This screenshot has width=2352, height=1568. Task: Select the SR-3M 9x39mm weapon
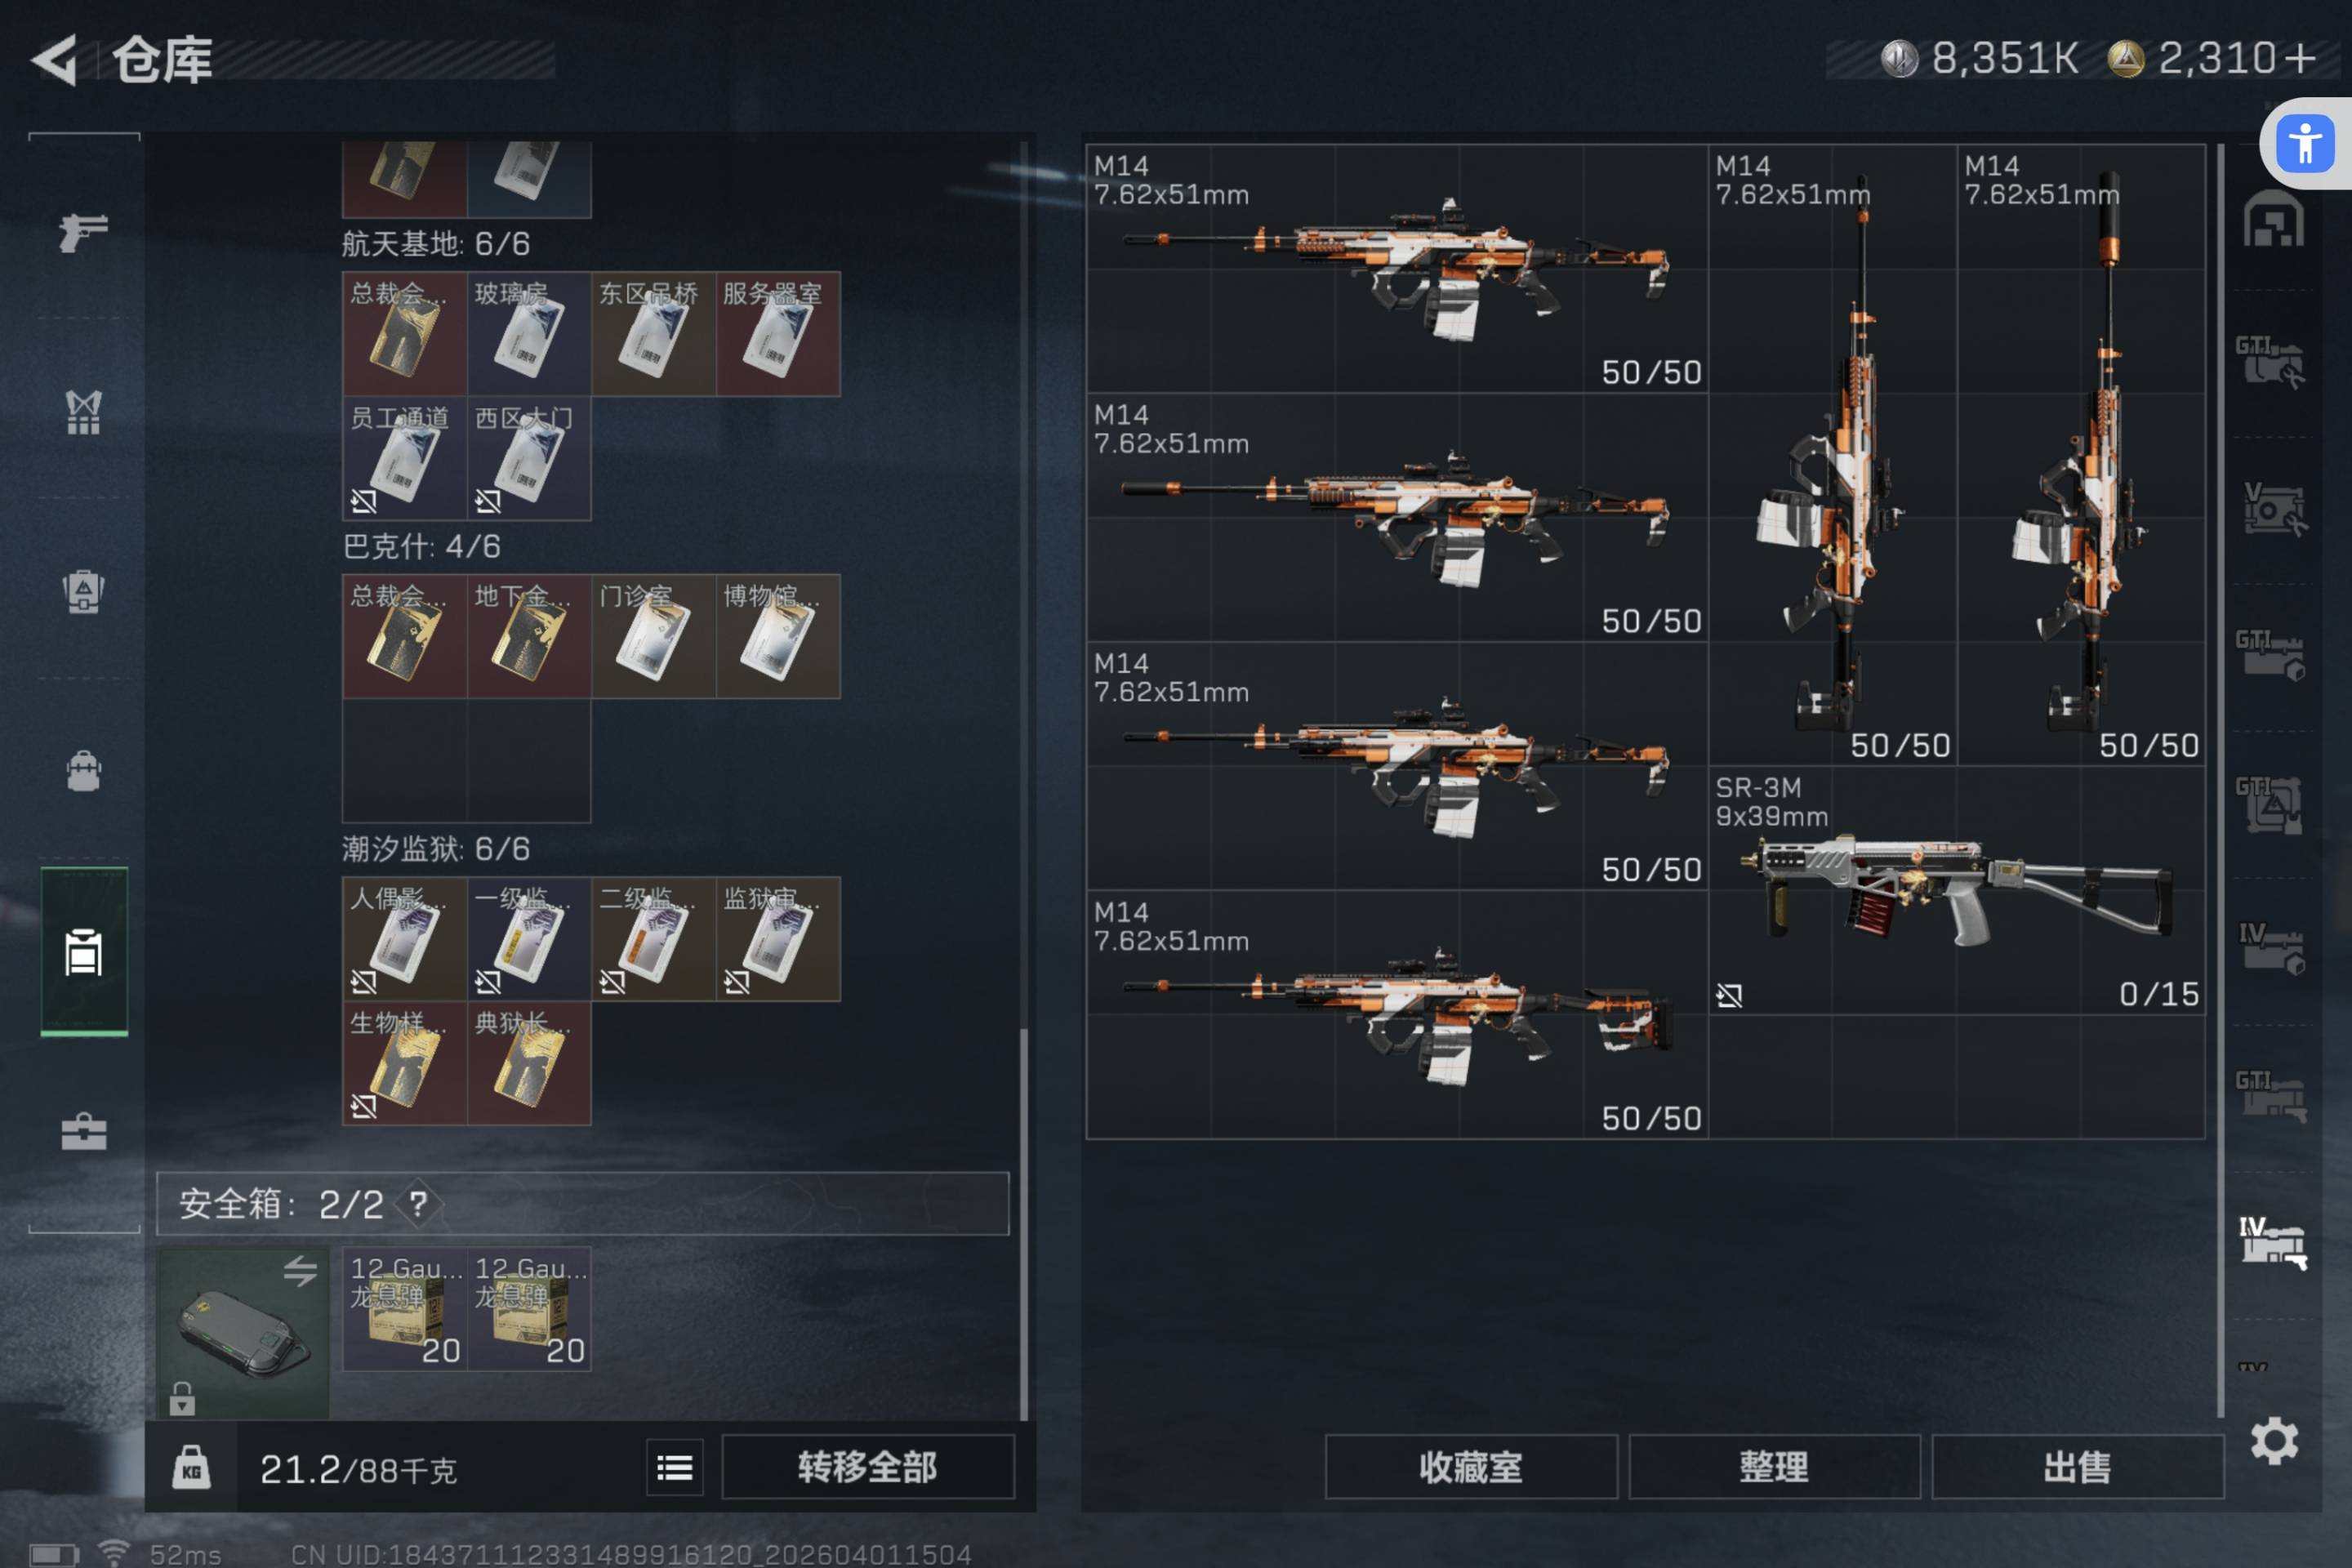point(1956,891)
